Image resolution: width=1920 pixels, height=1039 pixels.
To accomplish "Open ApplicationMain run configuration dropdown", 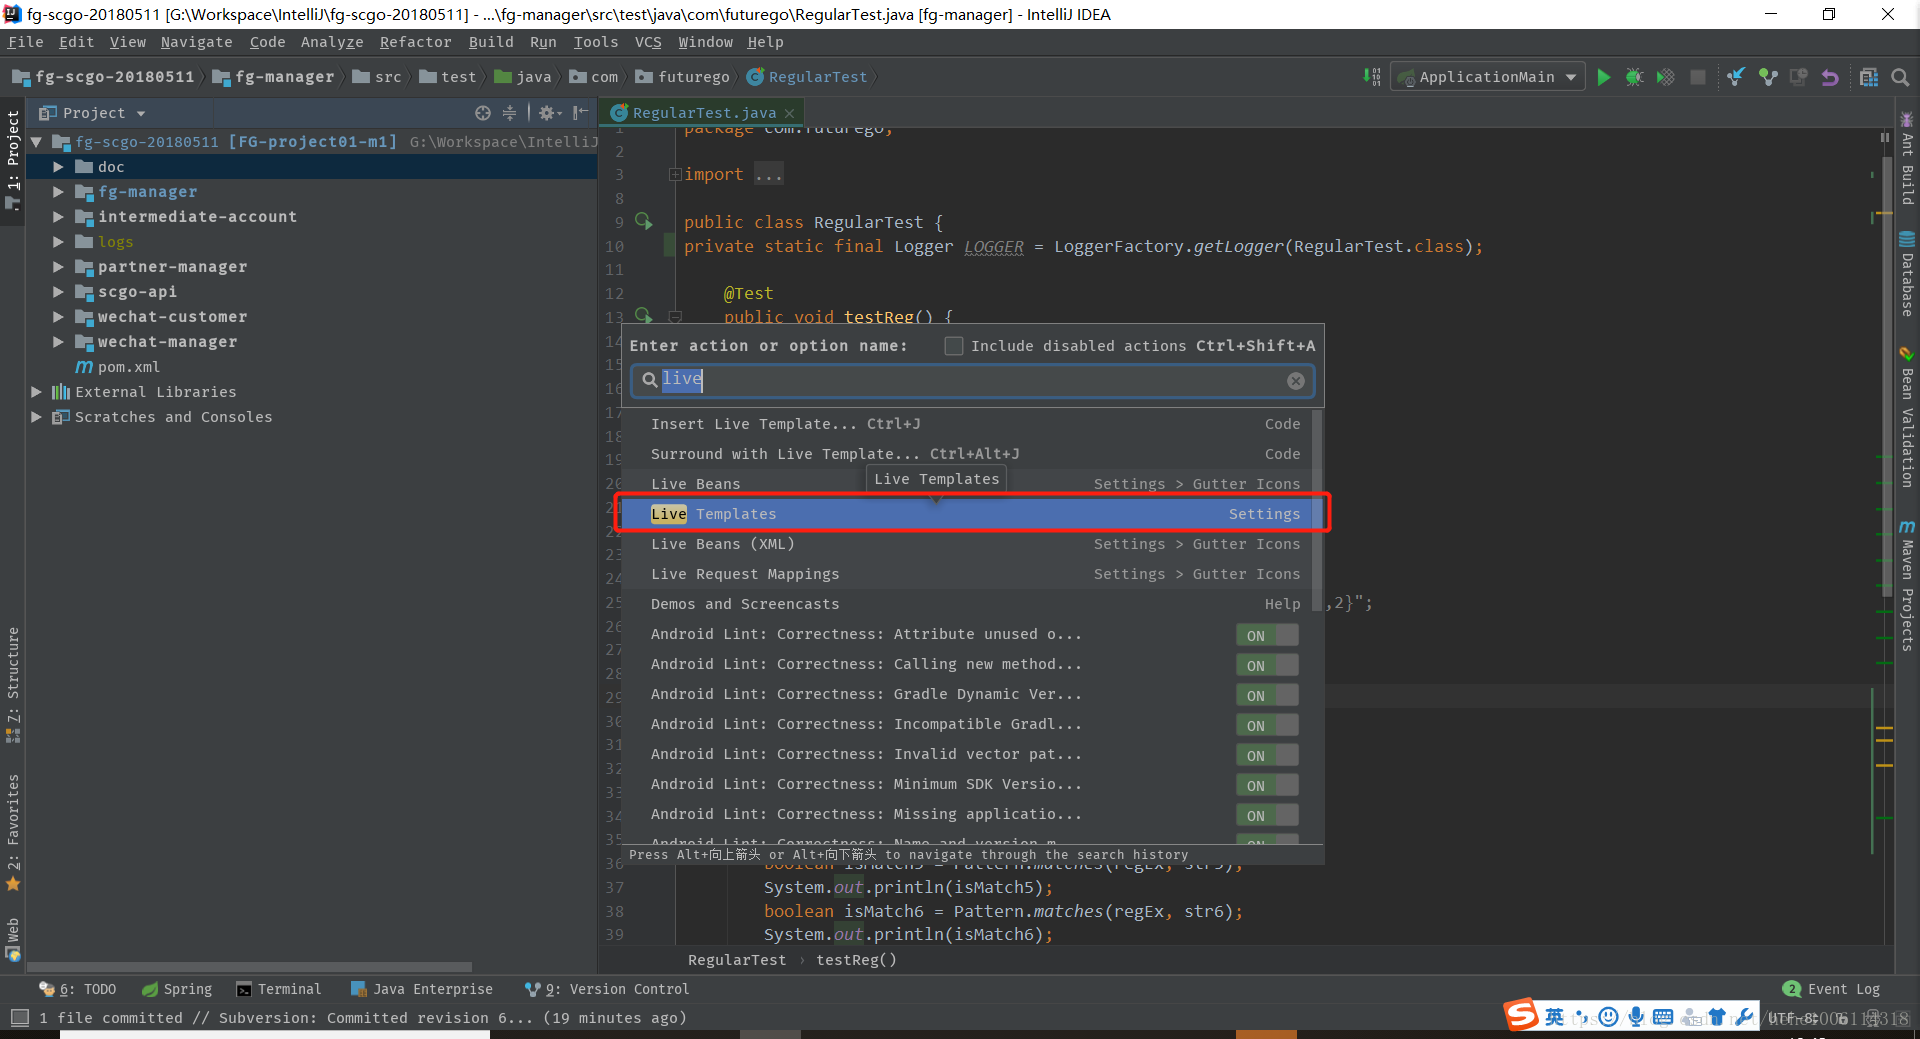I will pos(1488,77).
